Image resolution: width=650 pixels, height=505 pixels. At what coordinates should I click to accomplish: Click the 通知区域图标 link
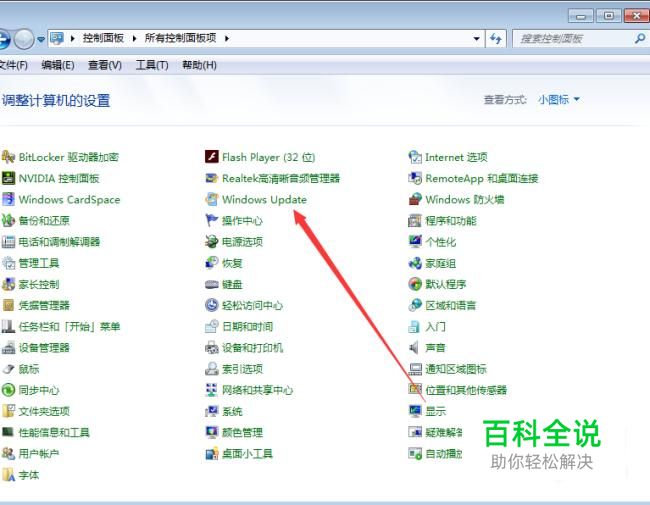pos(456,369)
